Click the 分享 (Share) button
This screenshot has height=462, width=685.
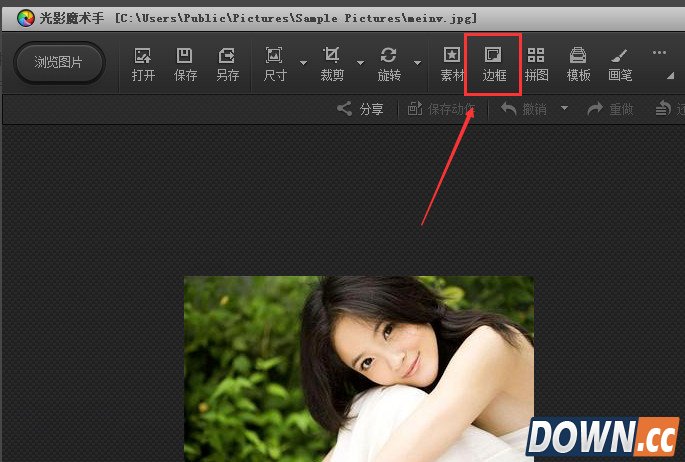coord(360,109)
